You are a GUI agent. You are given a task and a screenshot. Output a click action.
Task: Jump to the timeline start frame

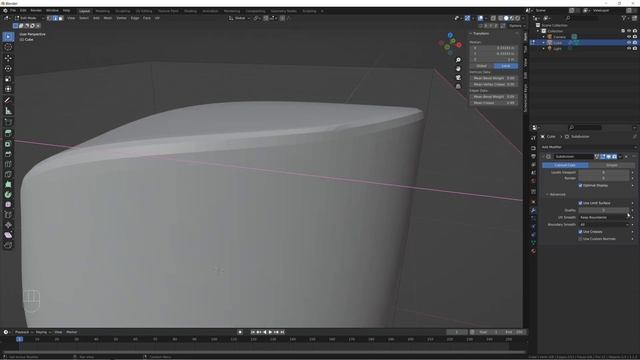253,332
